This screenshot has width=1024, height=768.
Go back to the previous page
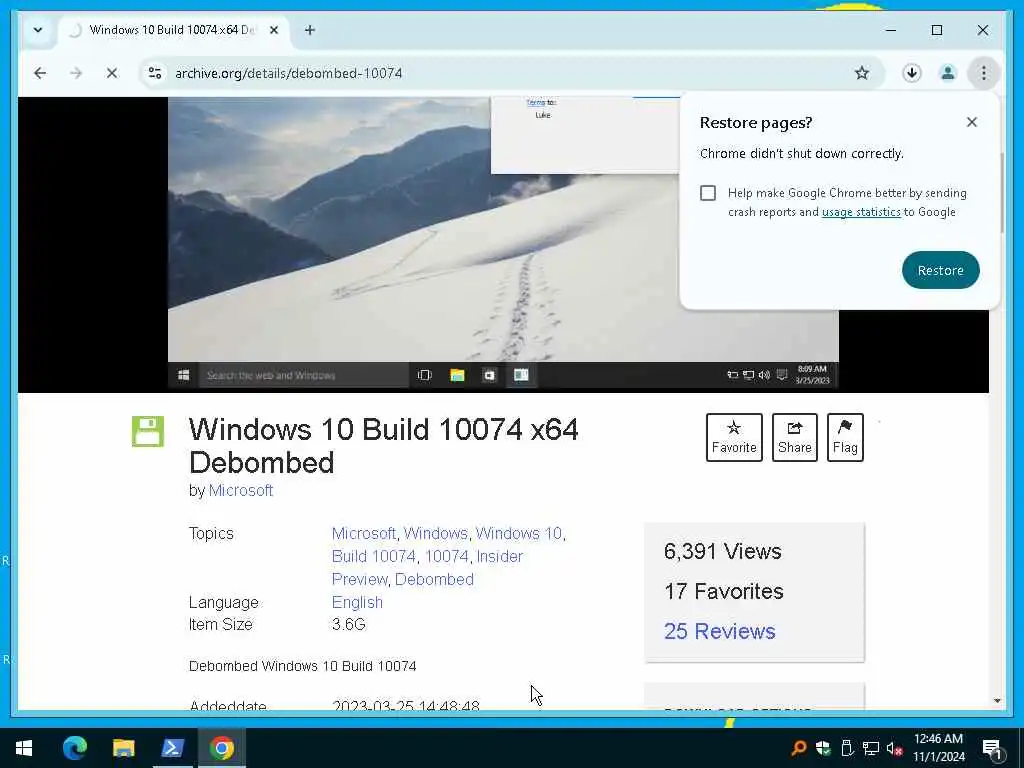pyautogui.click(x=40, y=73)
